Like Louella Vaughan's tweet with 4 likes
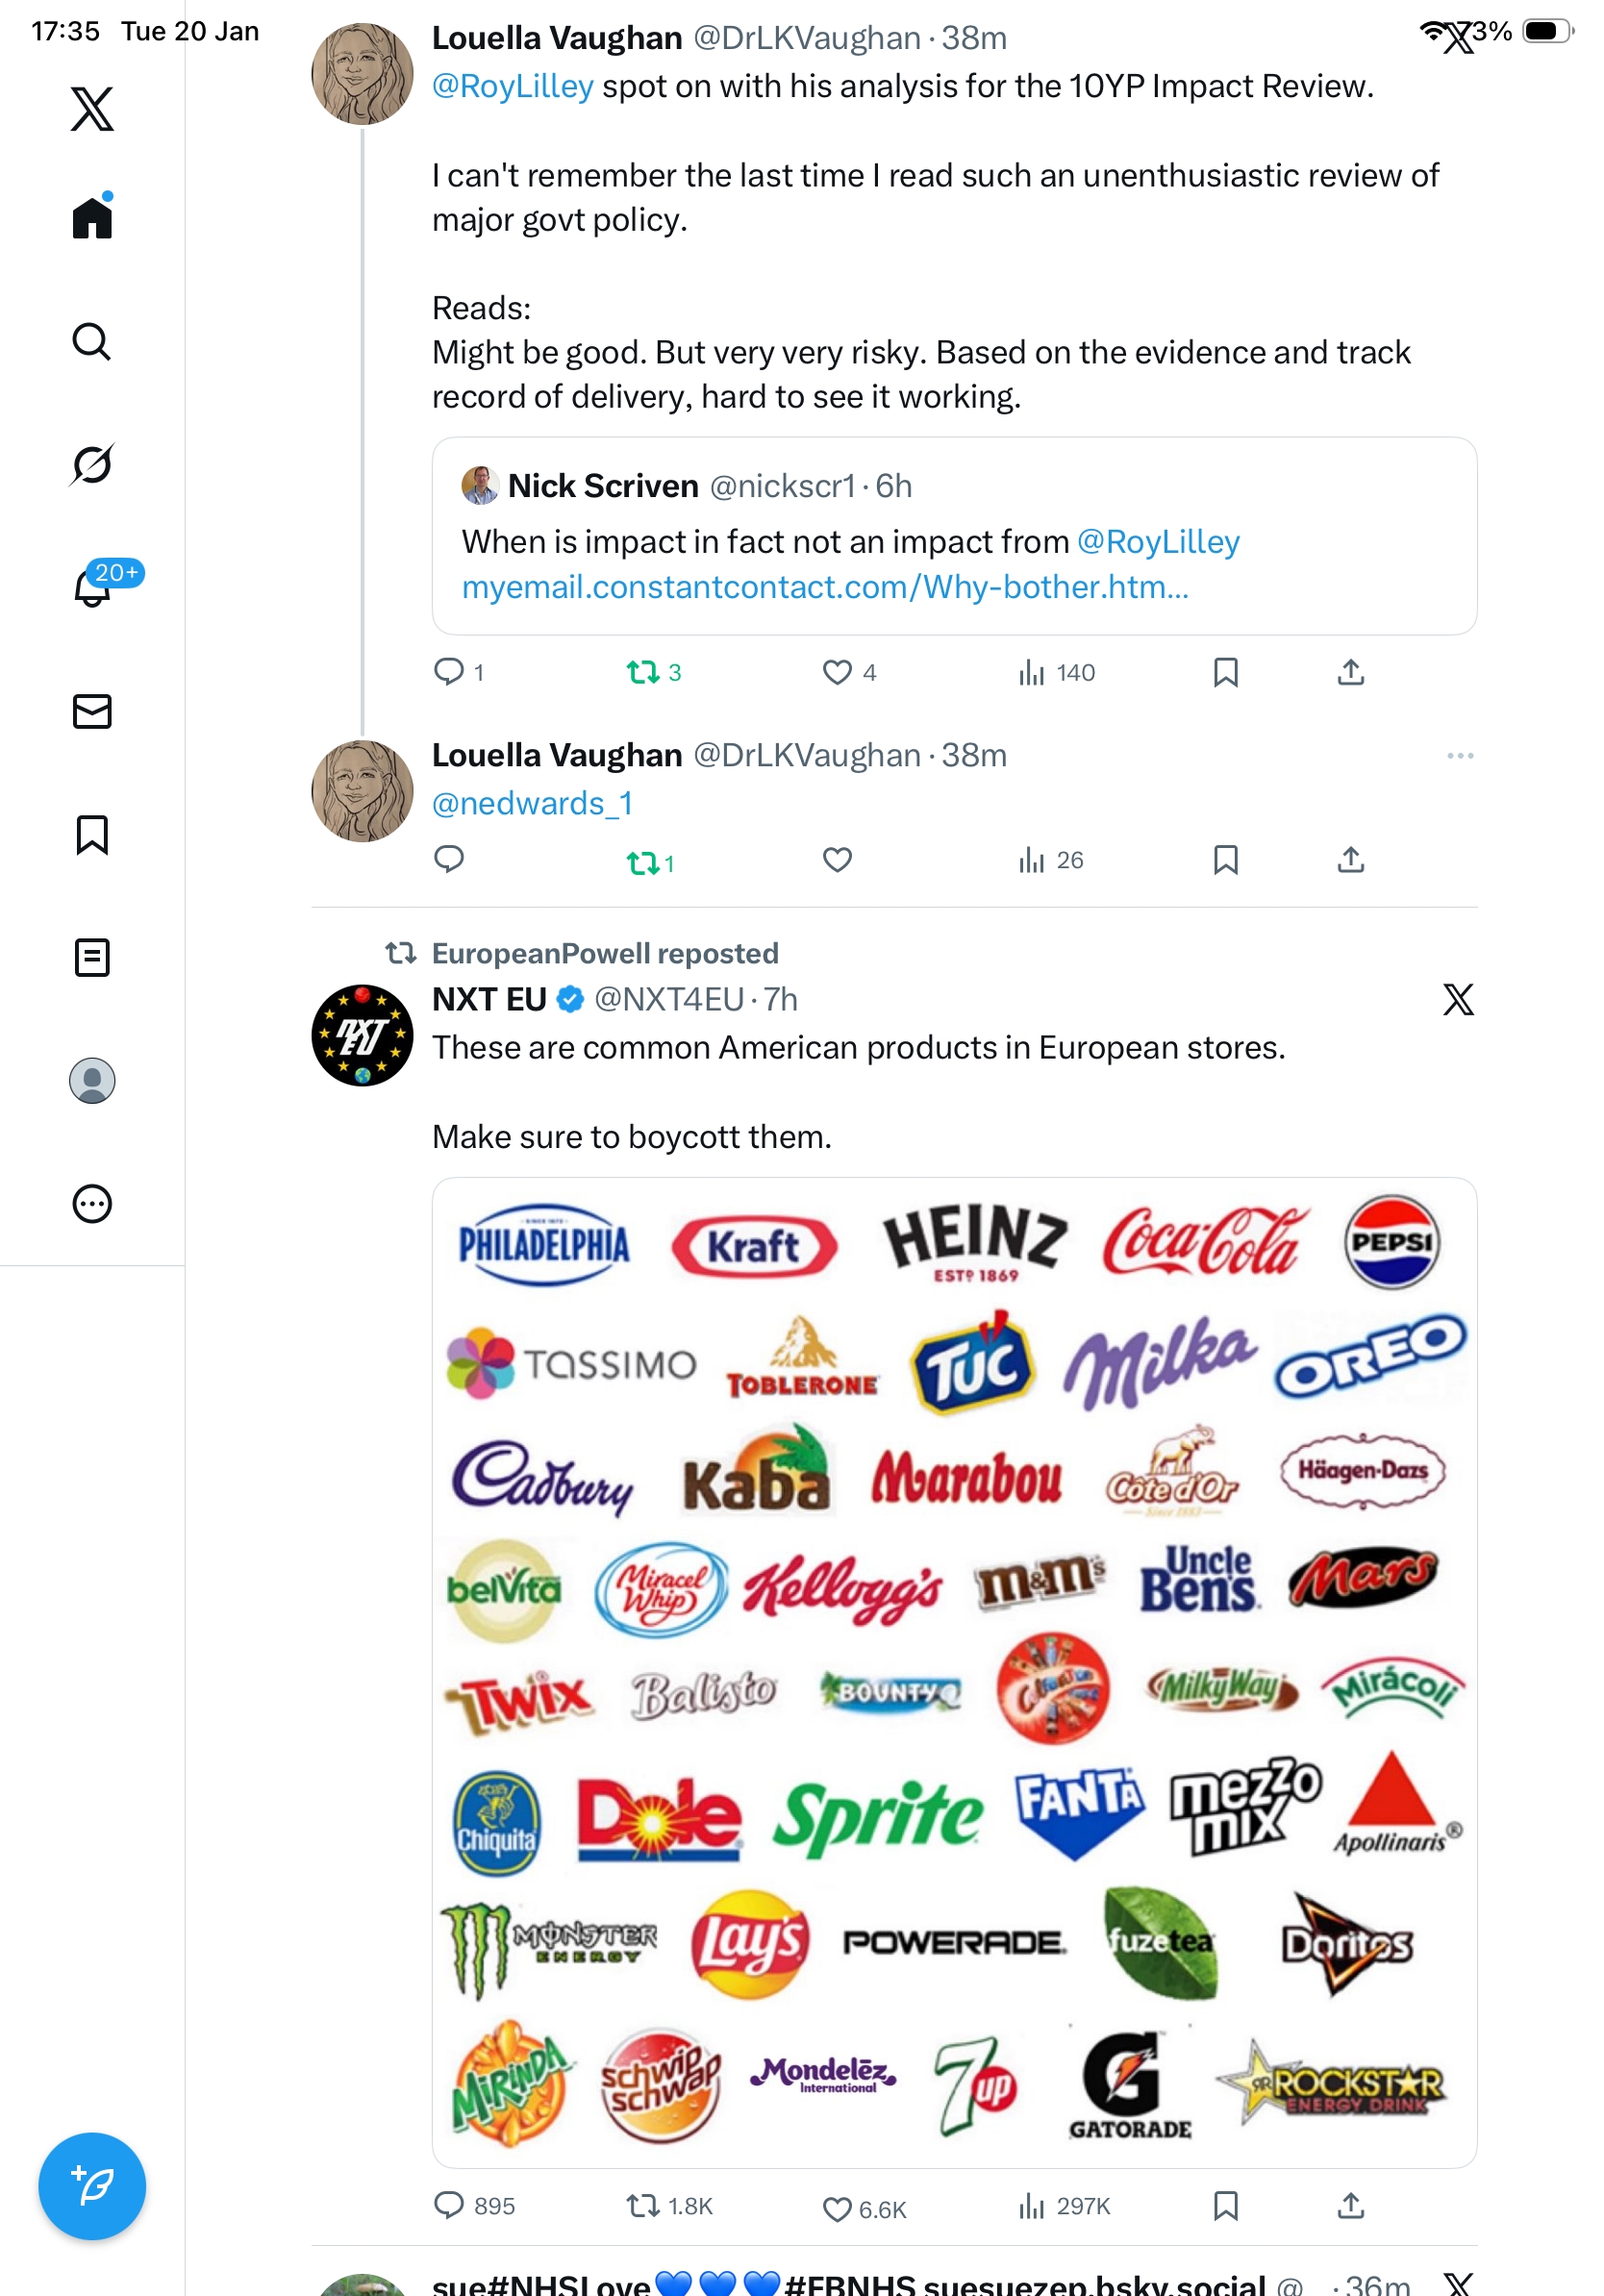 click(x=837, y=672)
